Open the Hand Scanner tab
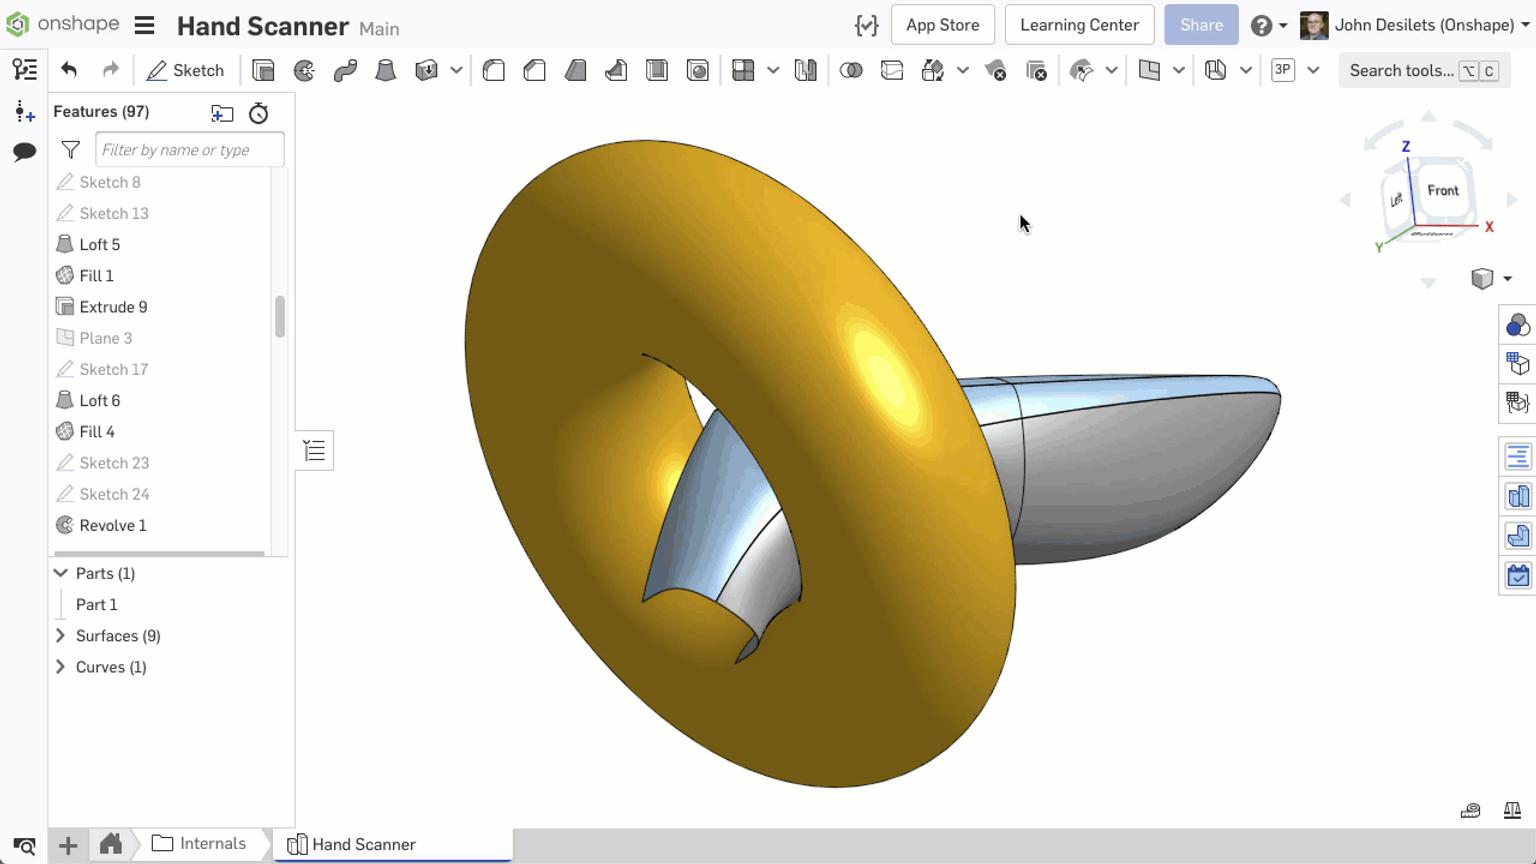 point(362,843)
